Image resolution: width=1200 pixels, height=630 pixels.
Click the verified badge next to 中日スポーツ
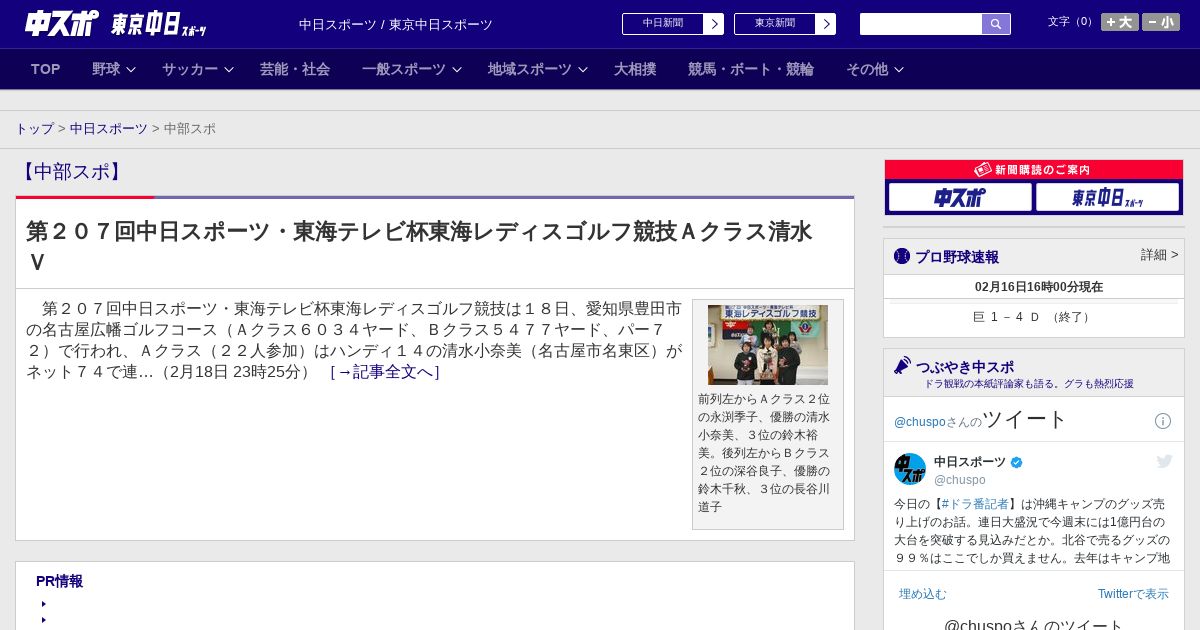(1017, 462)
